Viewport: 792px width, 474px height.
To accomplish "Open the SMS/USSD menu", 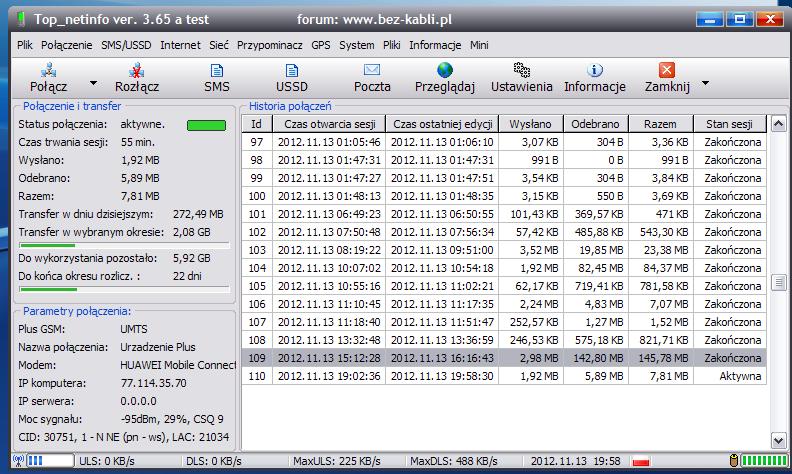I will (127, 45).
